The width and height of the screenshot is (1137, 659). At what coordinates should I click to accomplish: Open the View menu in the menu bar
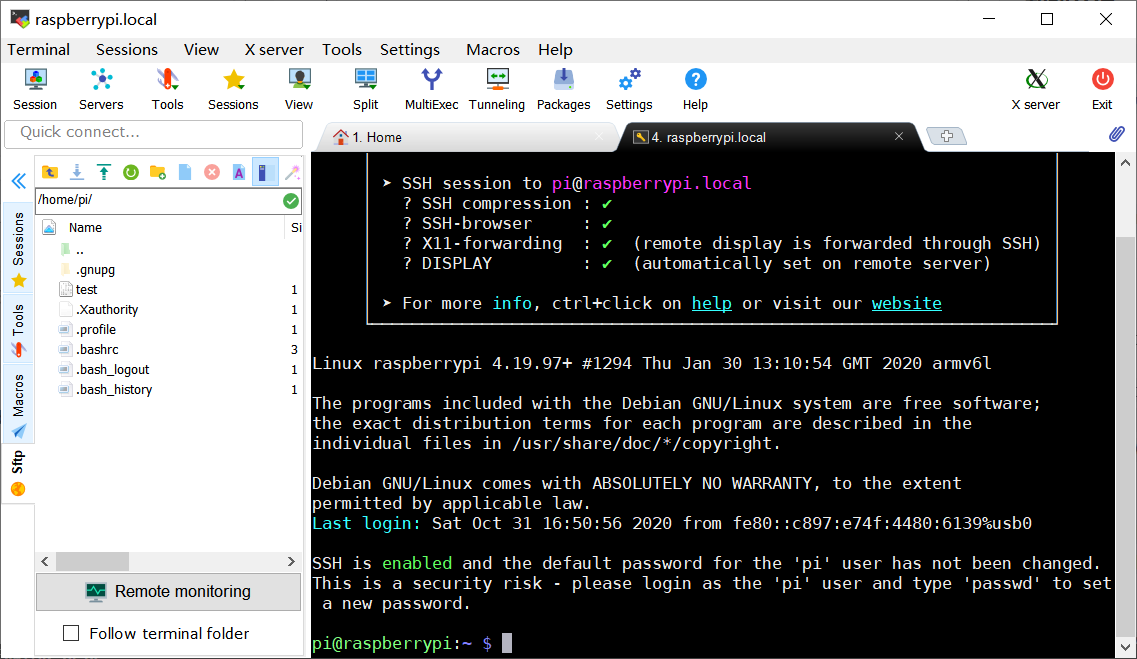click(201, 49)
